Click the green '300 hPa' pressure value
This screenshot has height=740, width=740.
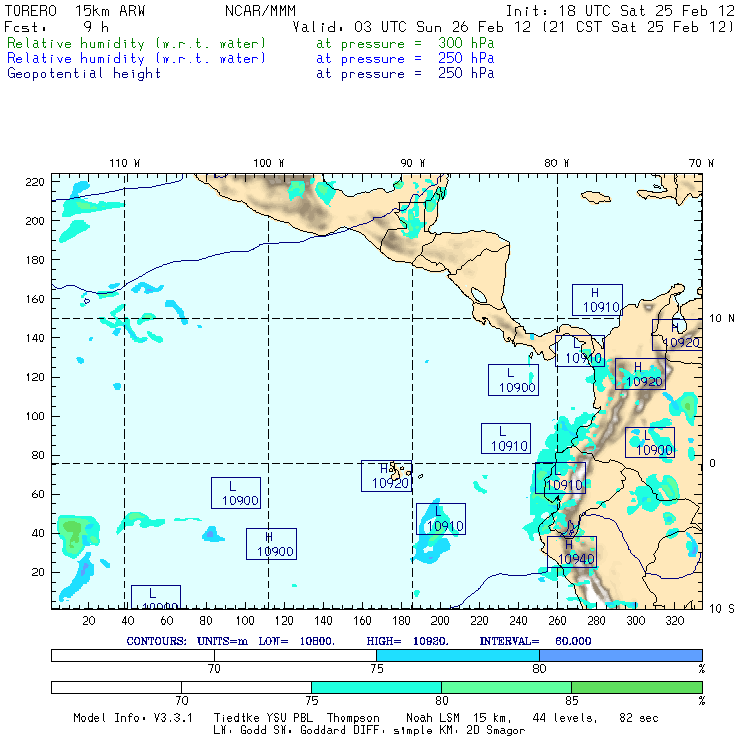(466, 43)
